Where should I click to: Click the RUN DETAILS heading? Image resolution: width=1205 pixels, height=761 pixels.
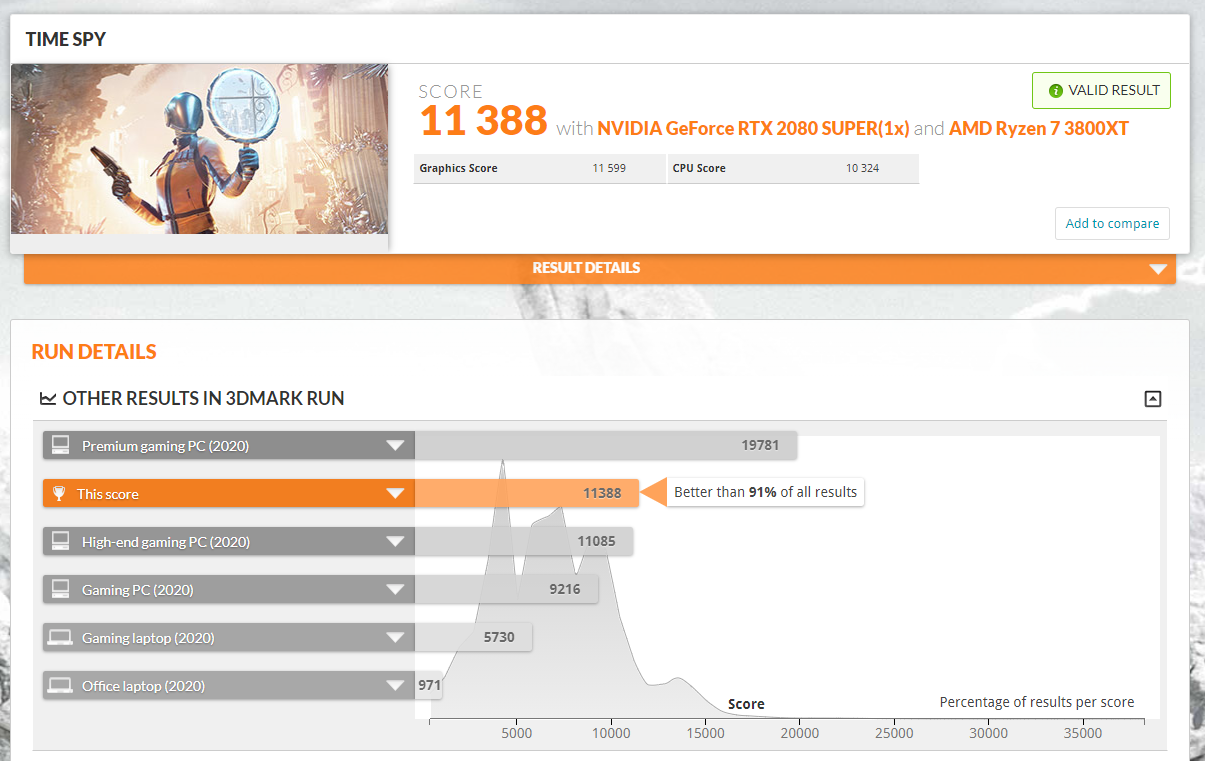pos(94,352)
